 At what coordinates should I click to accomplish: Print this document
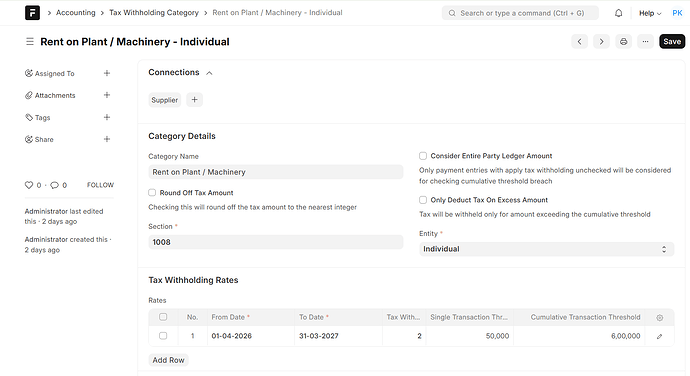[x=624, y=41]
